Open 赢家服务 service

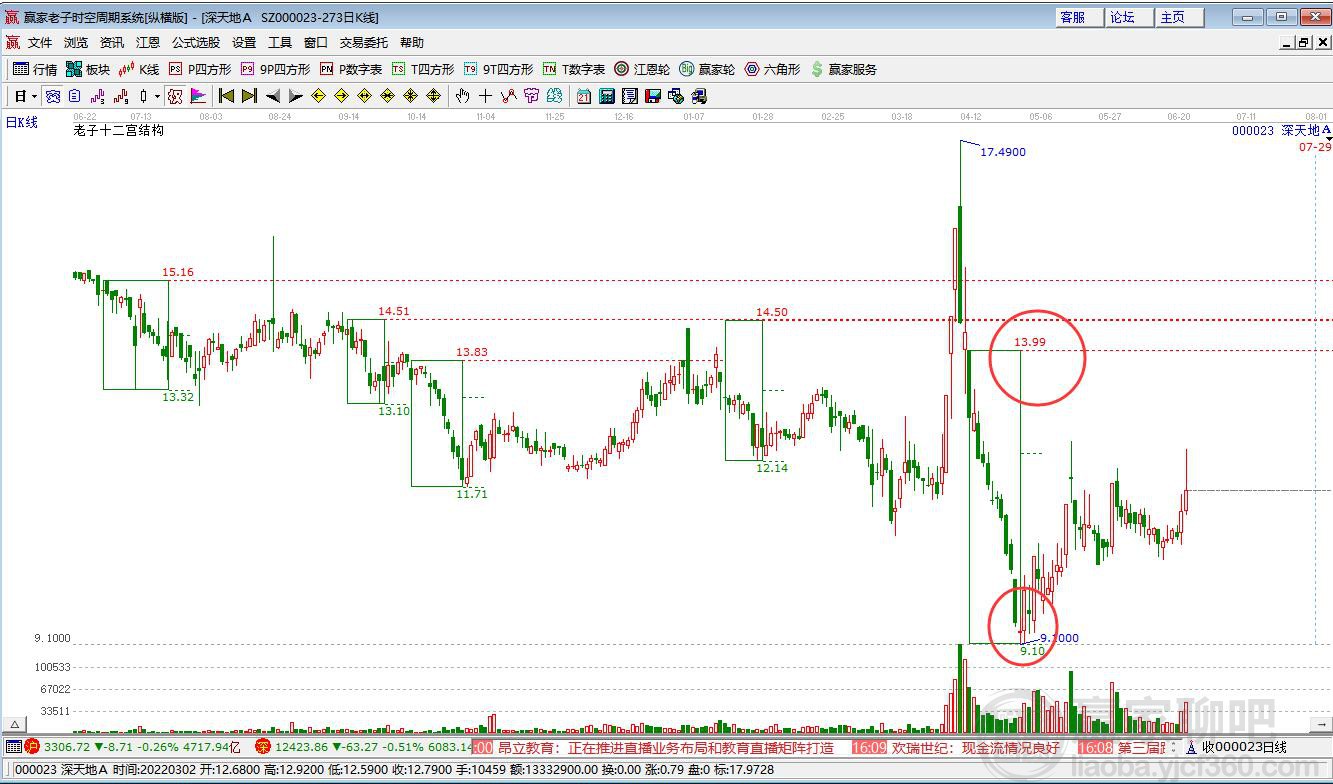pyautogui.click(x=844, y=69)
